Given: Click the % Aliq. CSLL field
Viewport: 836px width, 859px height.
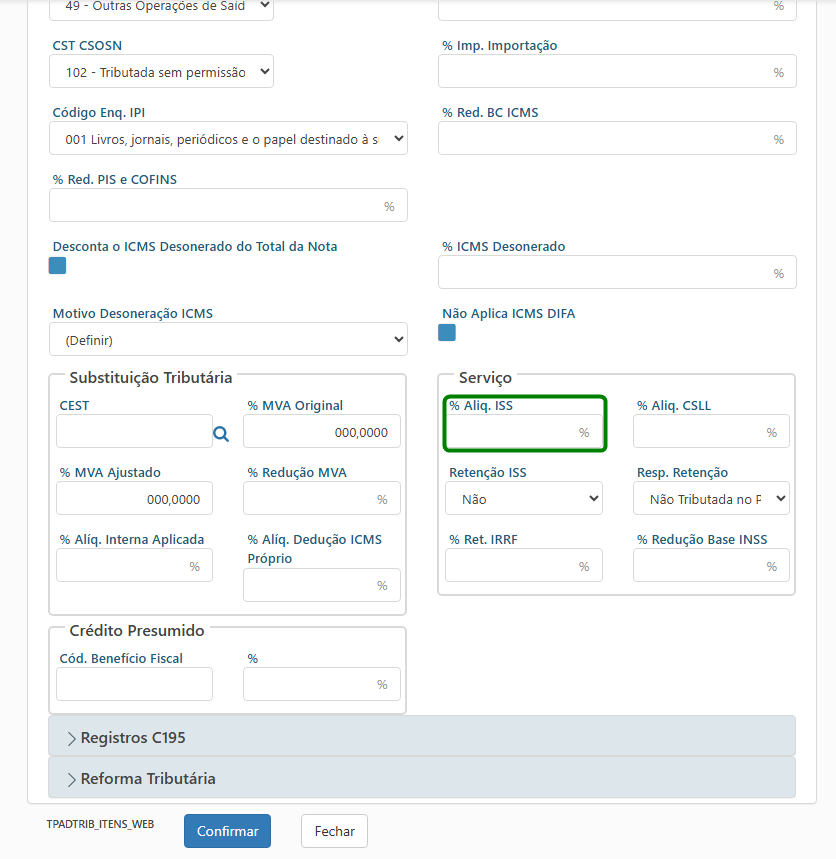Looking at the screenshot, I should coord(700,432).
